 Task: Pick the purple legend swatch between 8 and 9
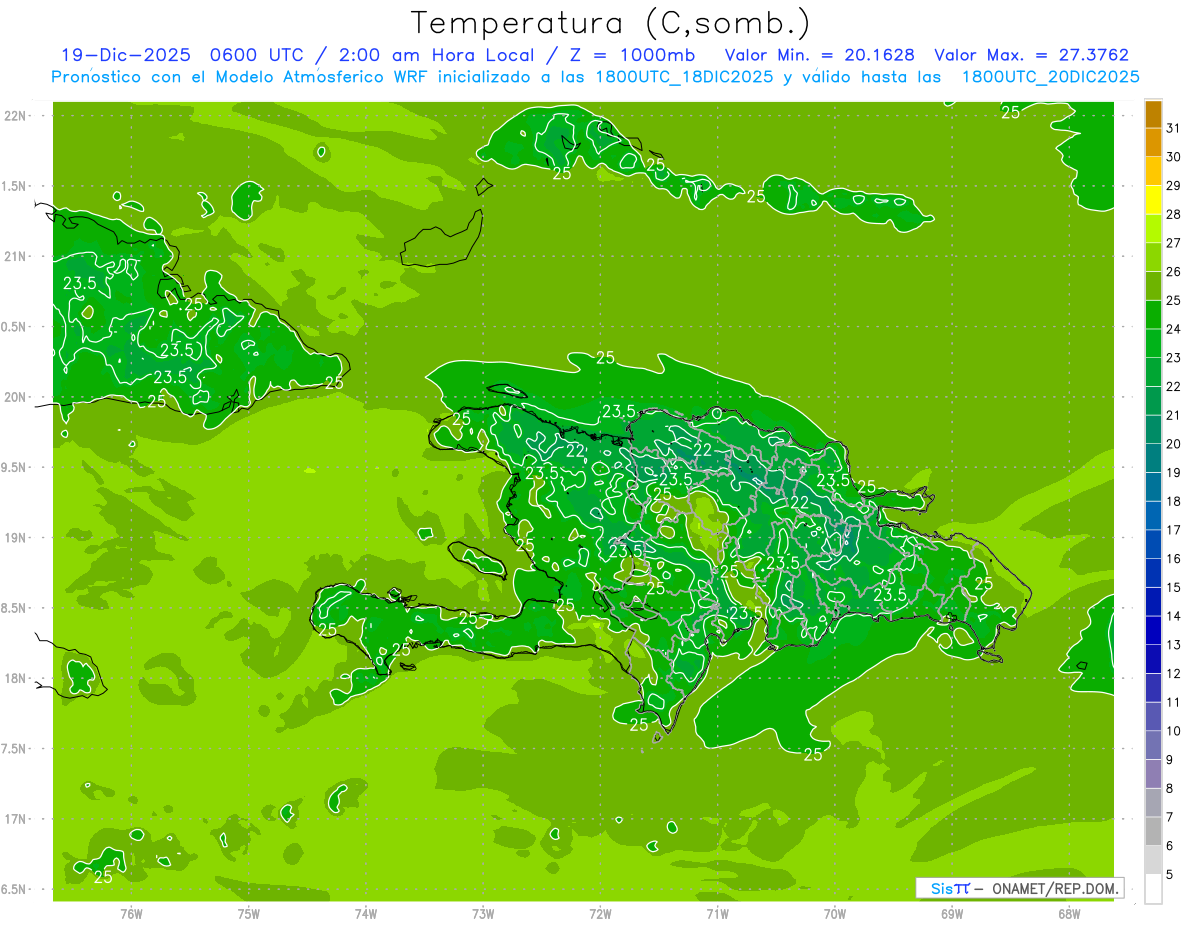[1153, 774]
